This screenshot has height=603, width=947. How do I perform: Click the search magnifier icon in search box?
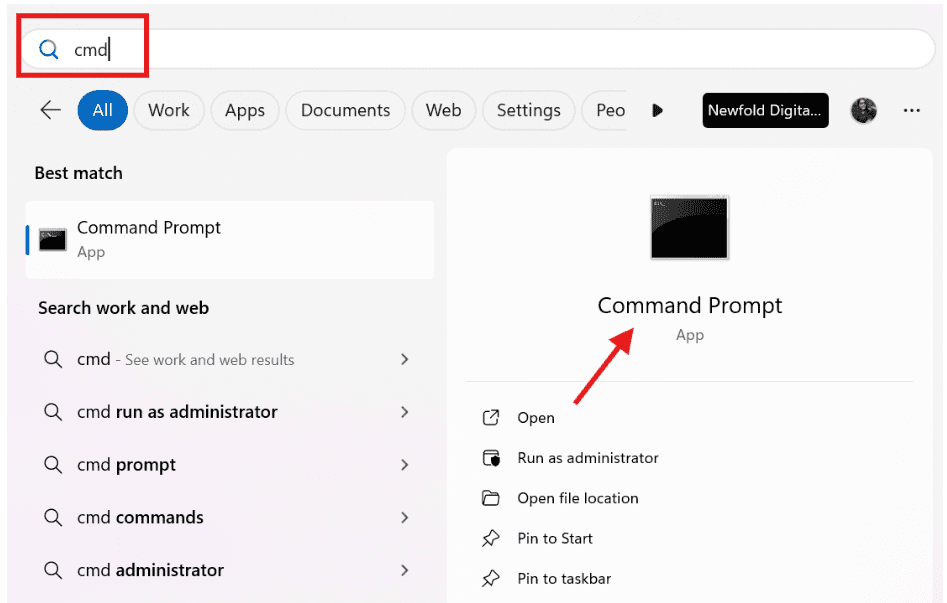pyautogui.click(x=49, y=50)
